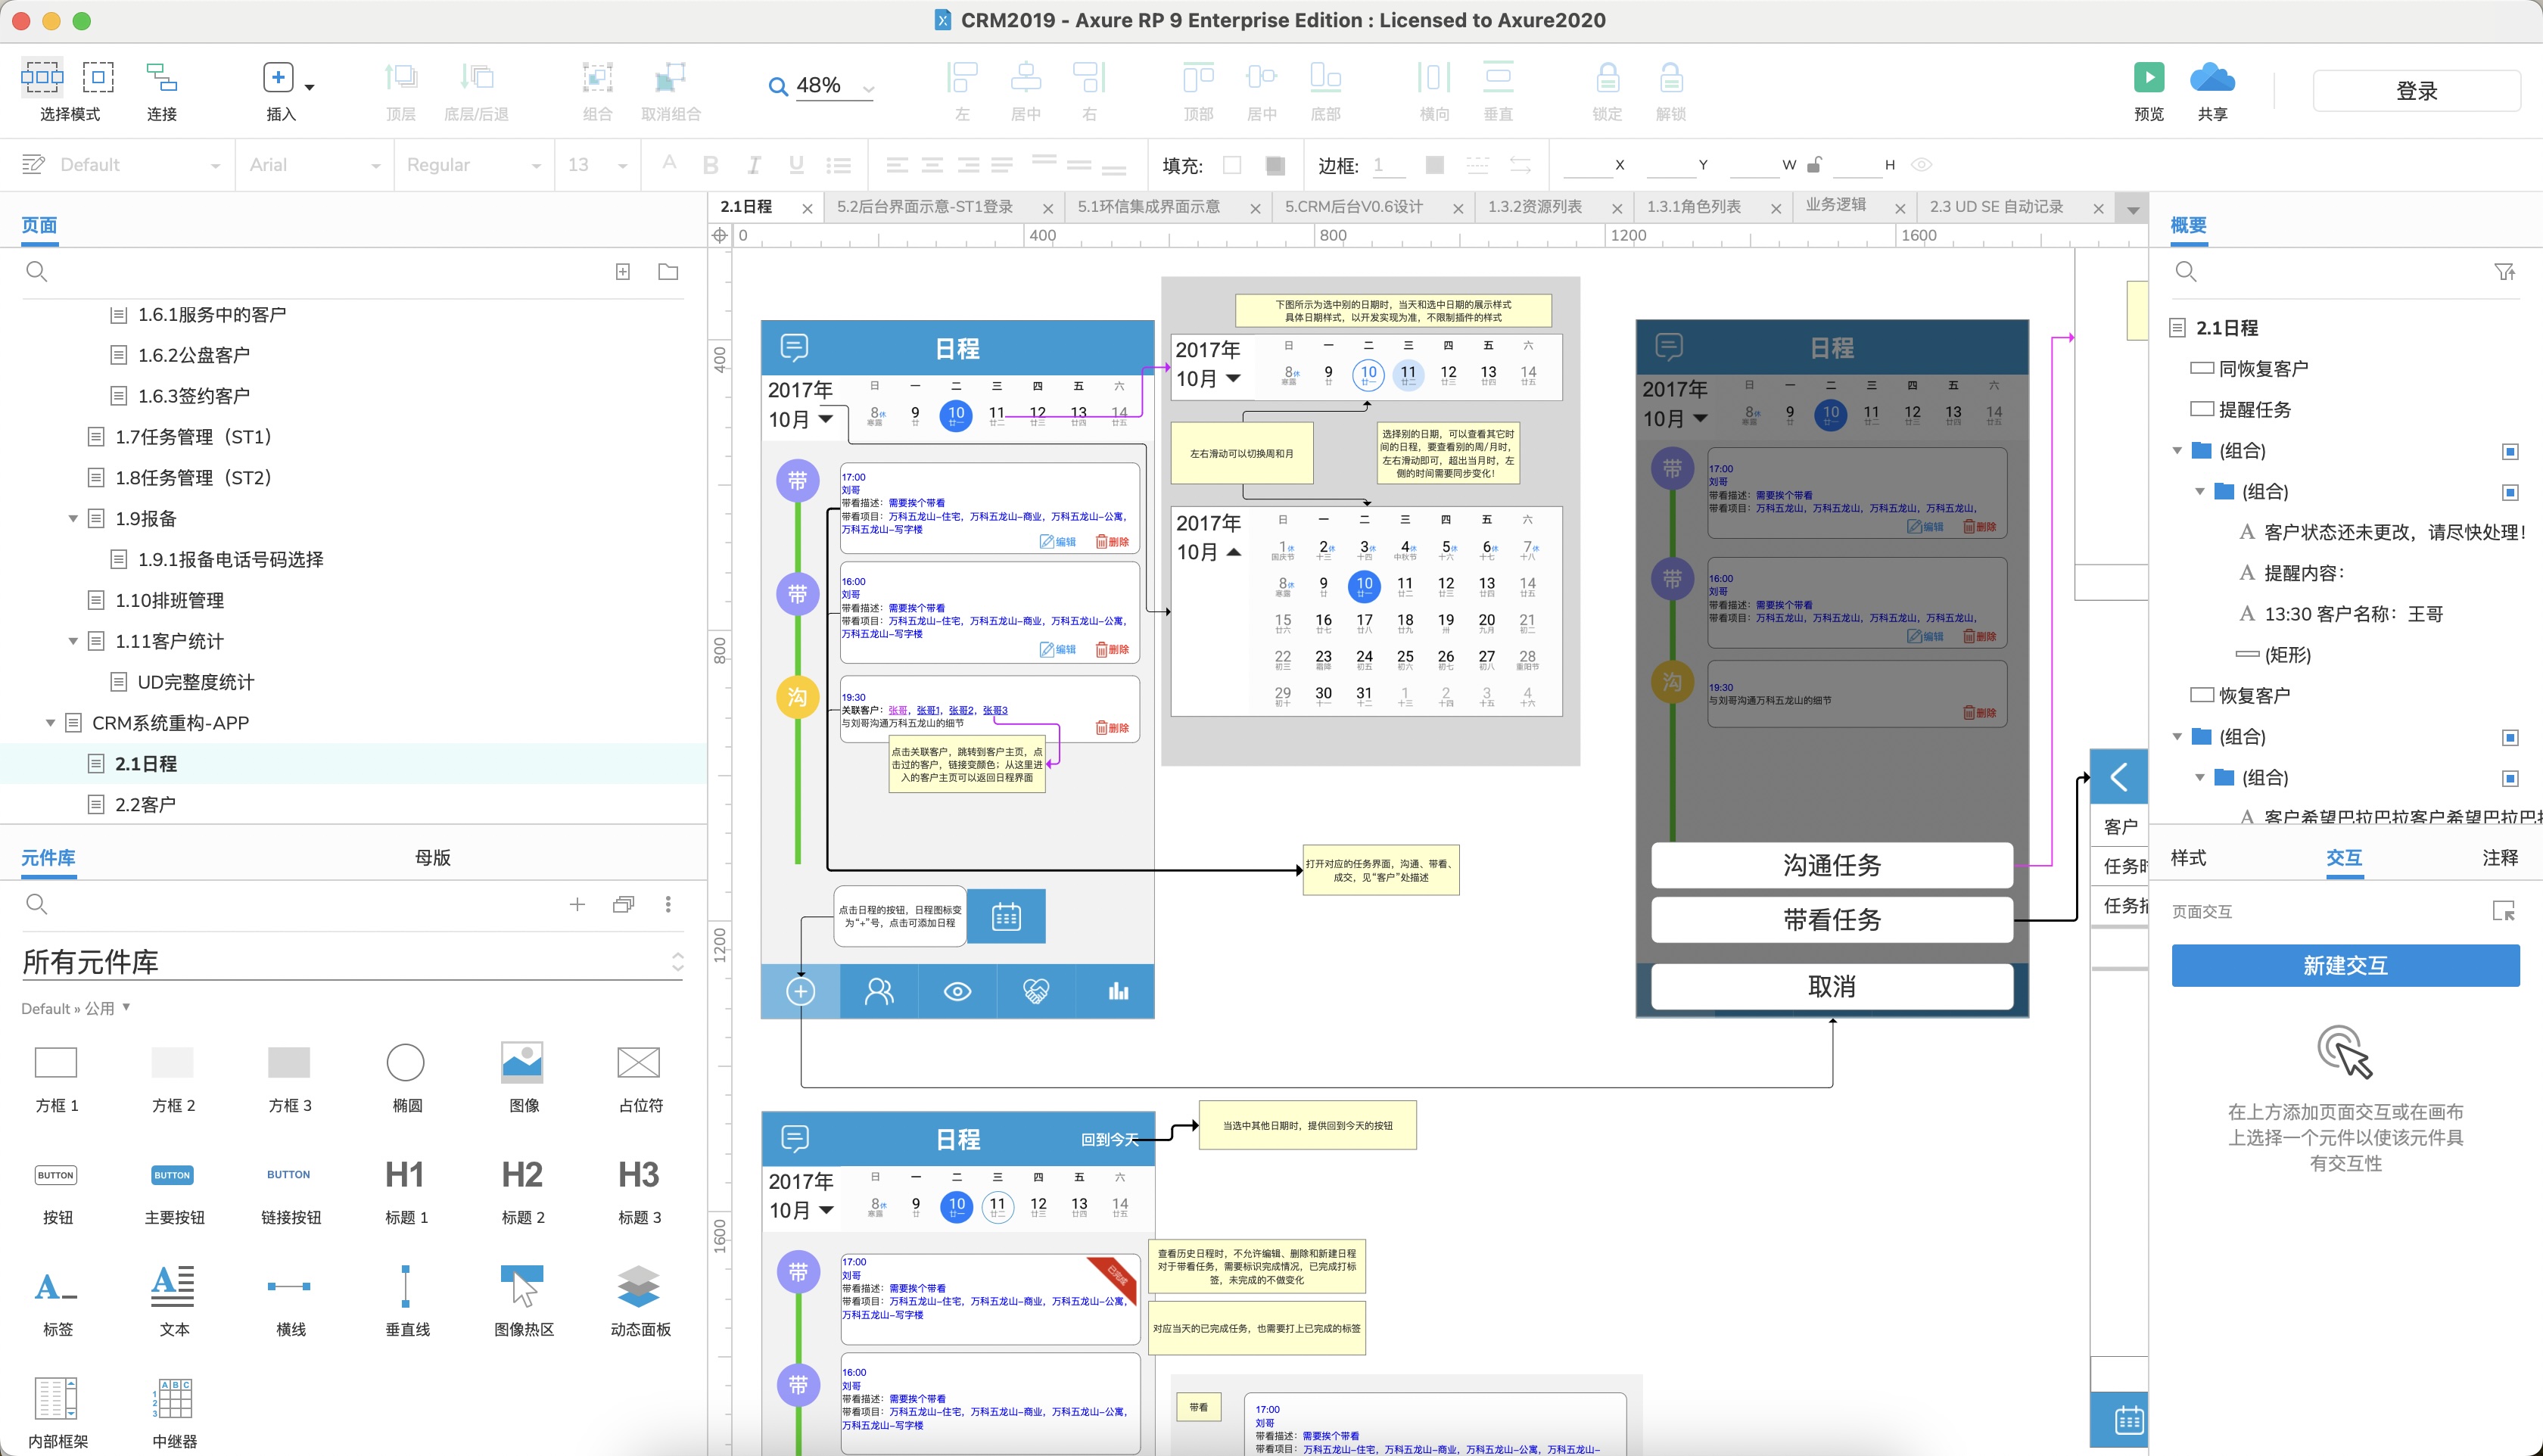2543x1456 pixels.
Task: Click the 插入 insert plus icon
Action: pyautogui.click(x=278, y=77)
